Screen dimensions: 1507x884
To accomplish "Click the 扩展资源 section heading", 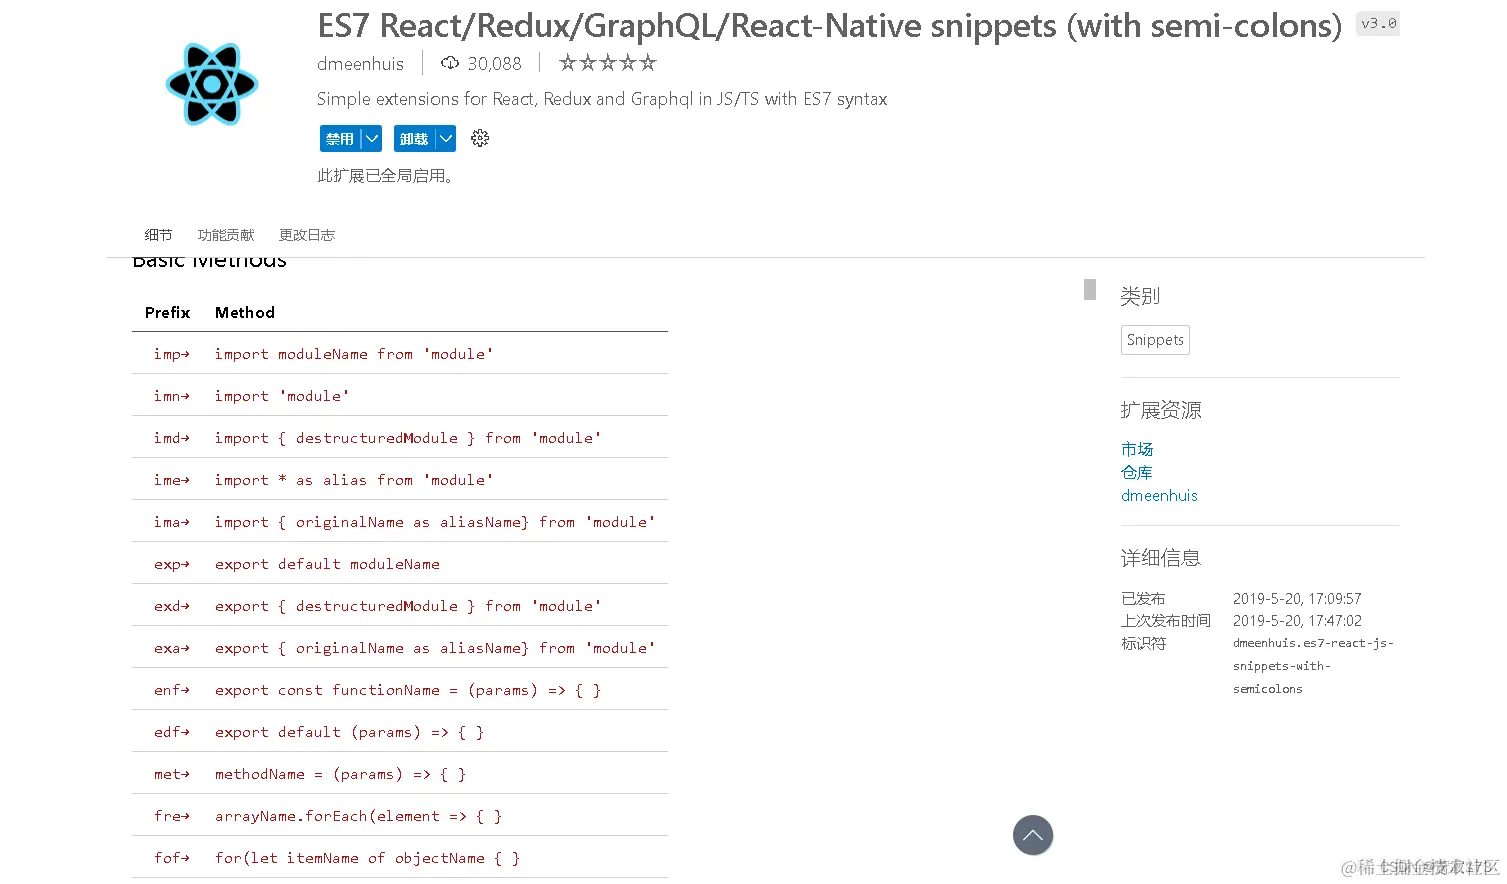I will pos(1161,410).
